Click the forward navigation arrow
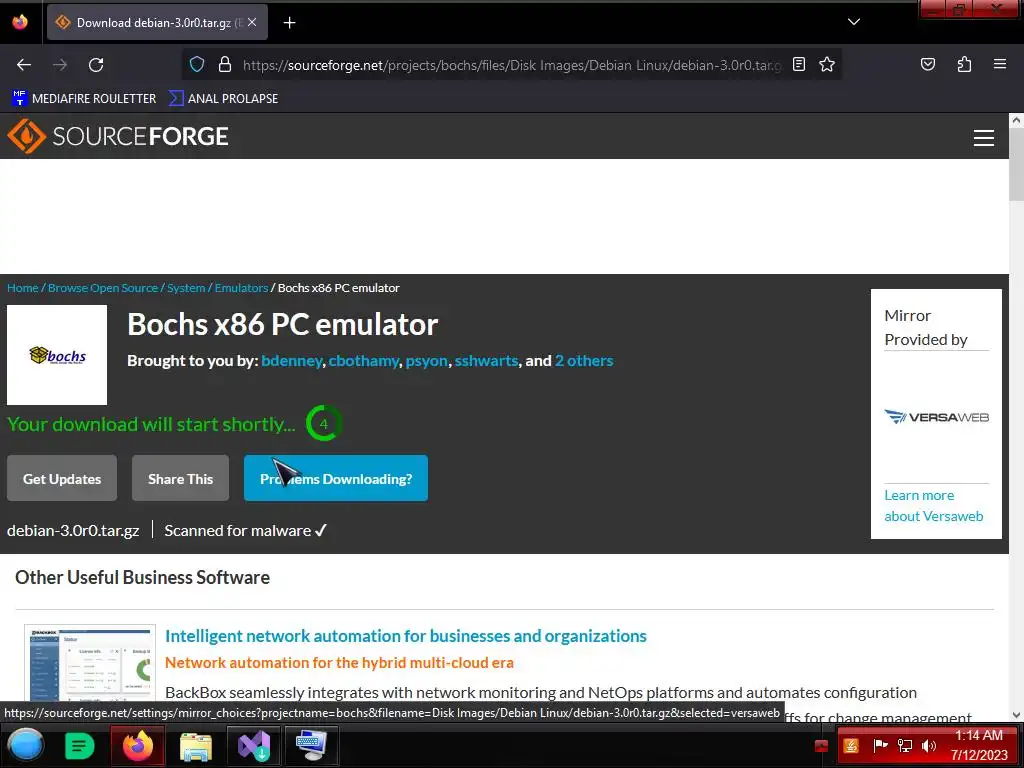 click(x=60, y=65)
